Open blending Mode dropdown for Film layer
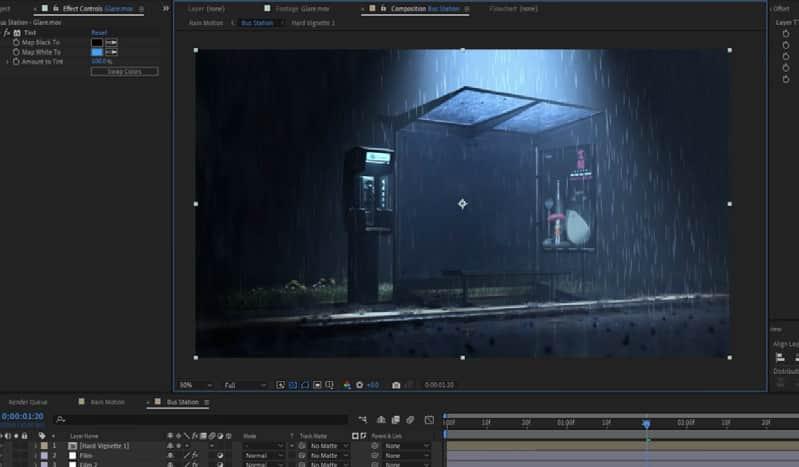The height and width of the screenshot is (467, 799). pyautogui.click(x=263, y=456)
